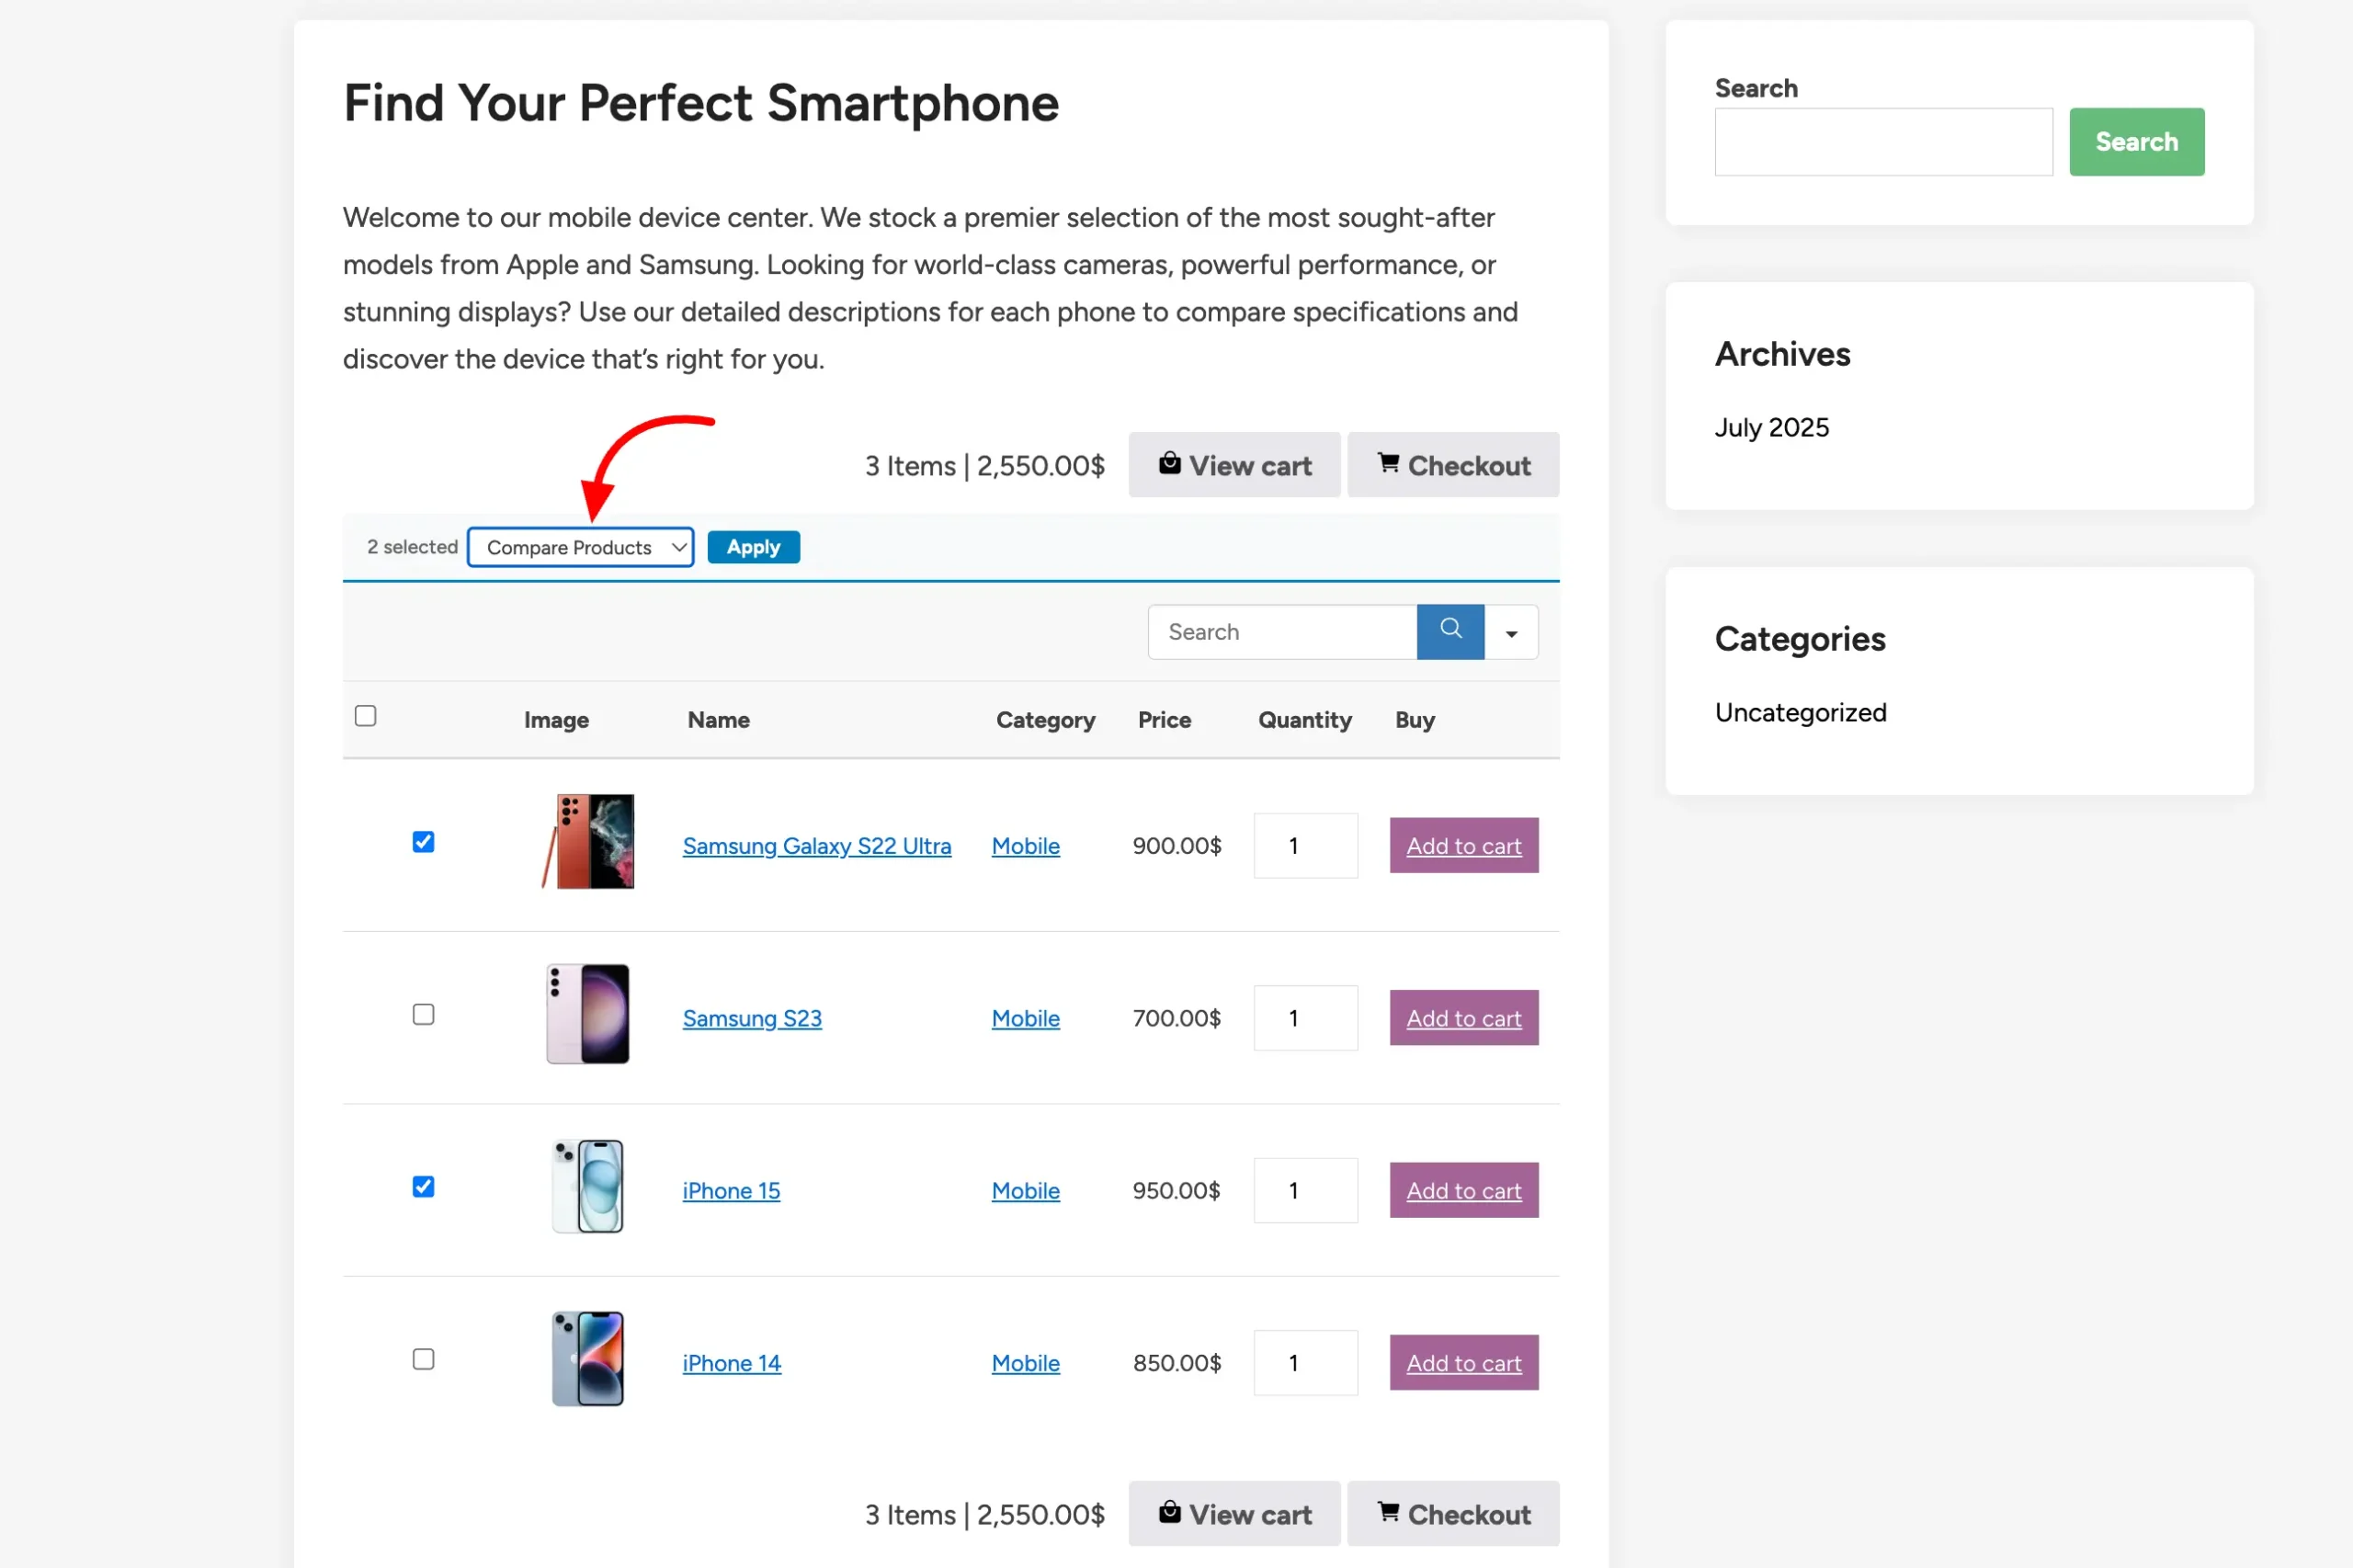Uncheck the iPhone 15 row checkbox
The height and width of the screenshot is (1568, 2353).
423,1187
